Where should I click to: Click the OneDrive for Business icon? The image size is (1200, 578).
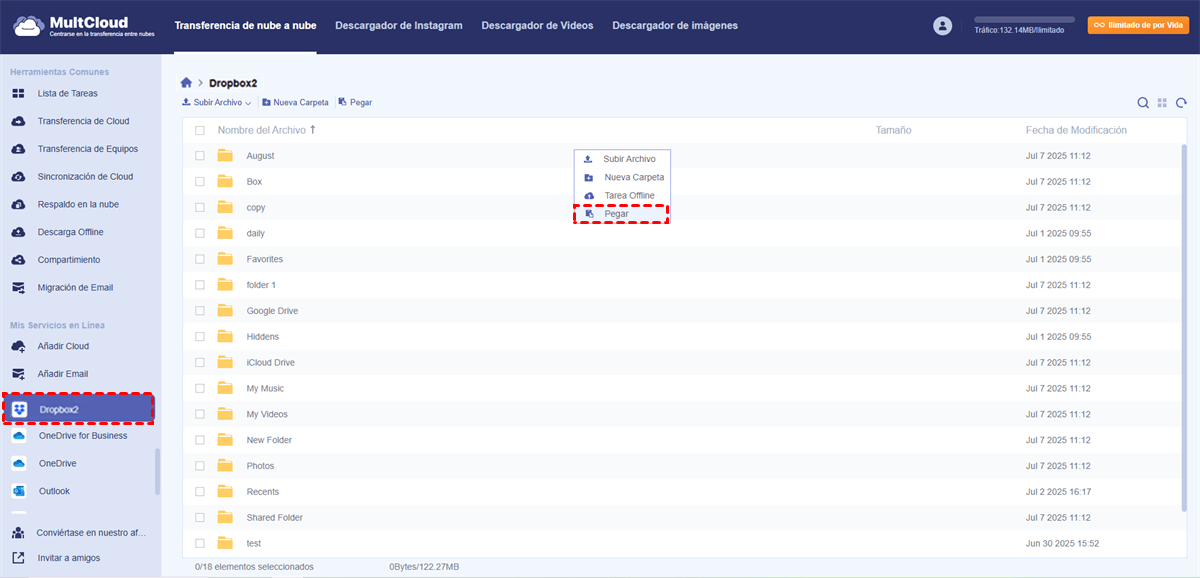point(18,436)
